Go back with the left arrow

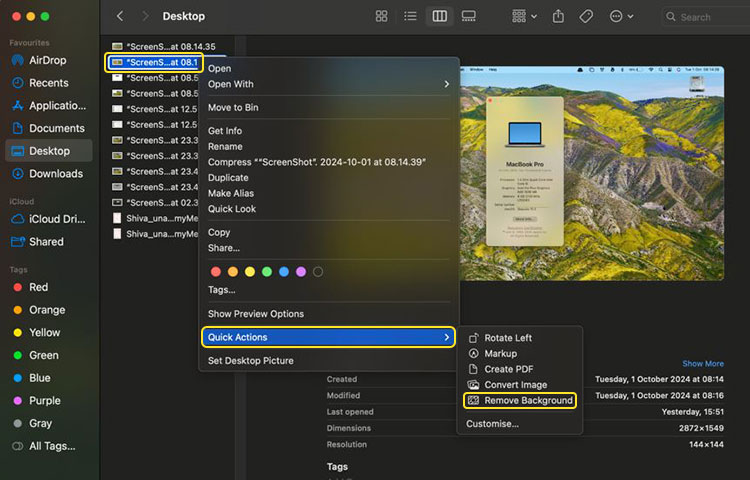(120, 17)
